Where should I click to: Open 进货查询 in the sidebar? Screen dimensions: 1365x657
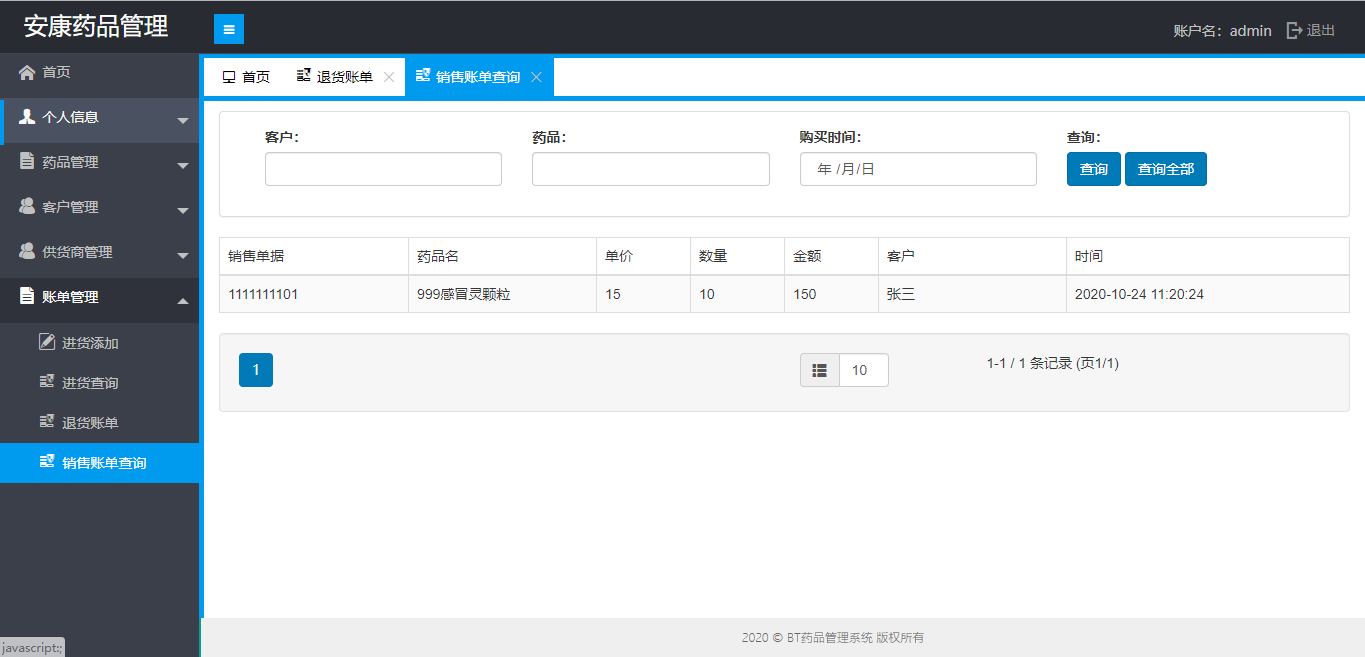(x=100, y=383)
